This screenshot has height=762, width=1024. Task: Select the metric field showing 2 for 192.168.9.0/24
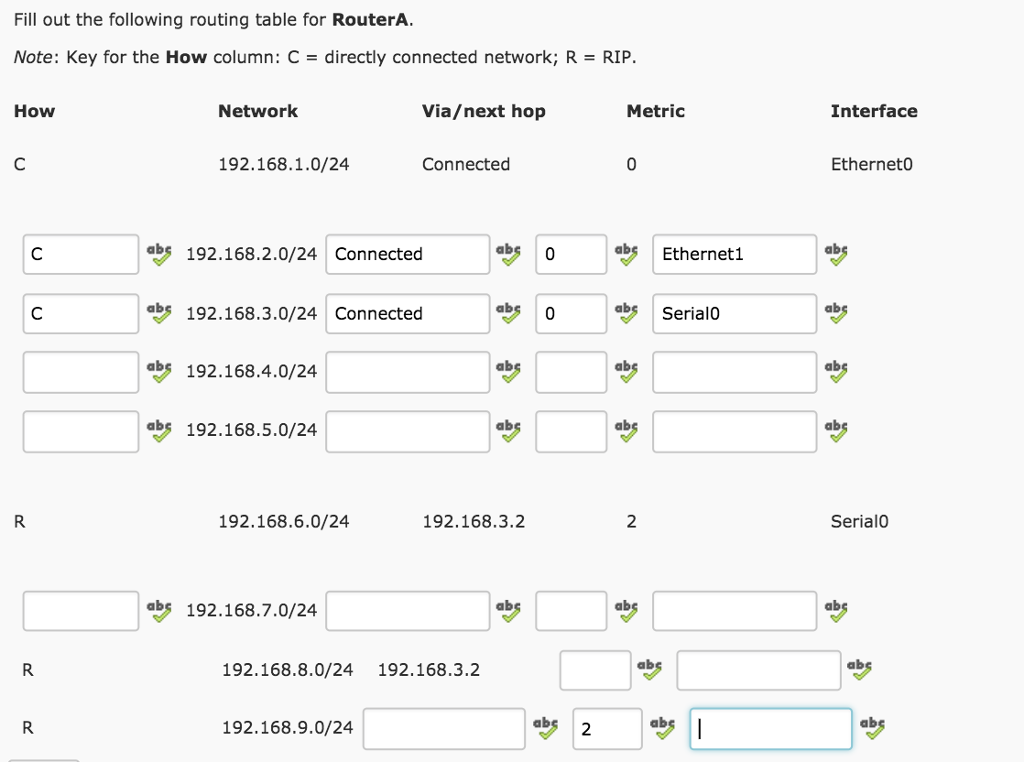coord(606,729)
